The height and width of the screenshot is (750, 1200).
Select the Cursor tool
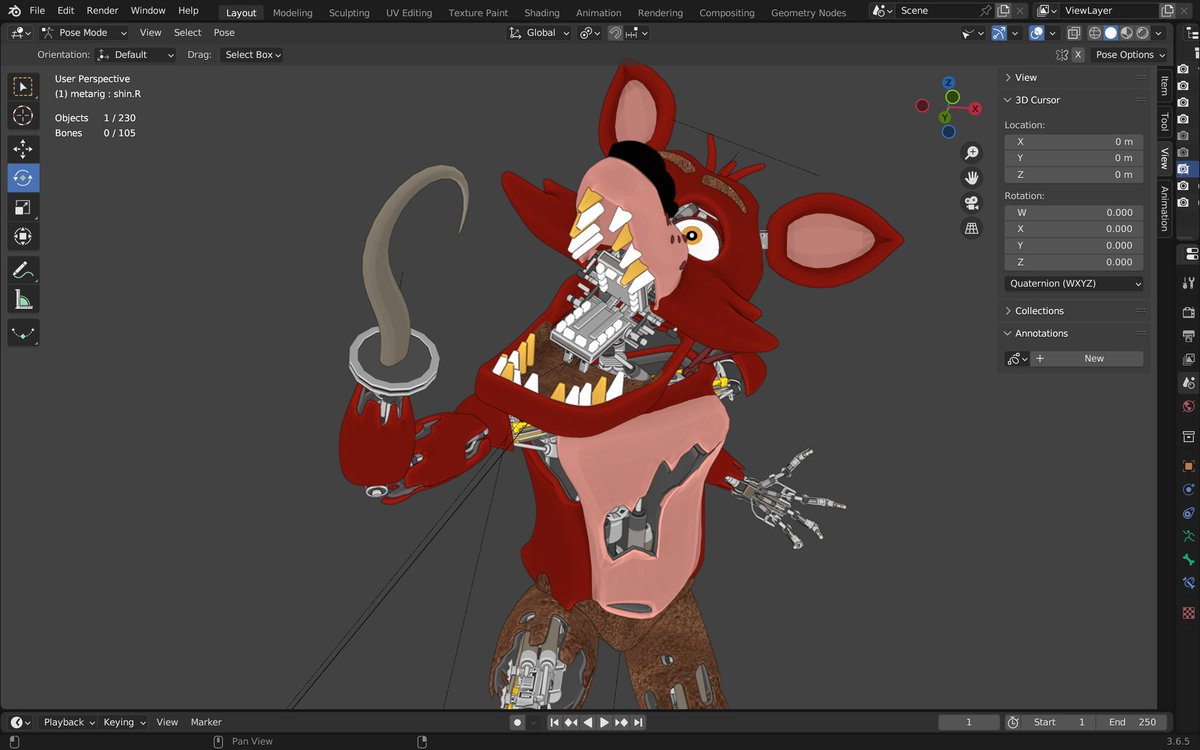[x=23, y=117]
